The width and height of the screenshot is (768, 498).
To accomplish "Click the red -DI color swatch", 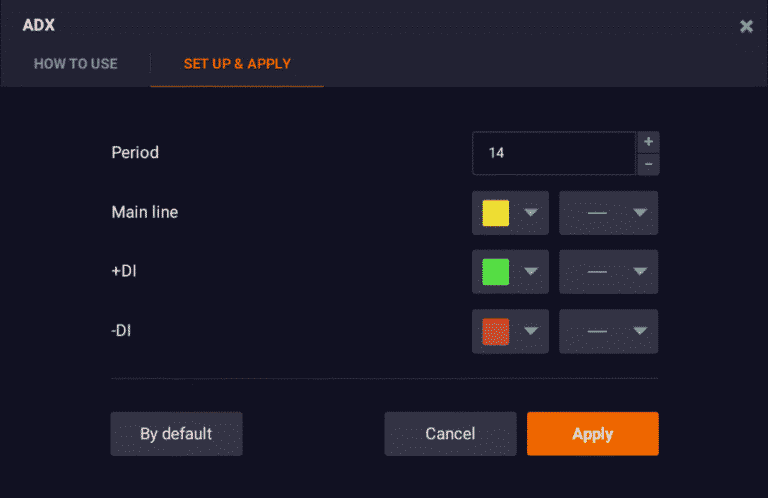I will pos(496,331).
